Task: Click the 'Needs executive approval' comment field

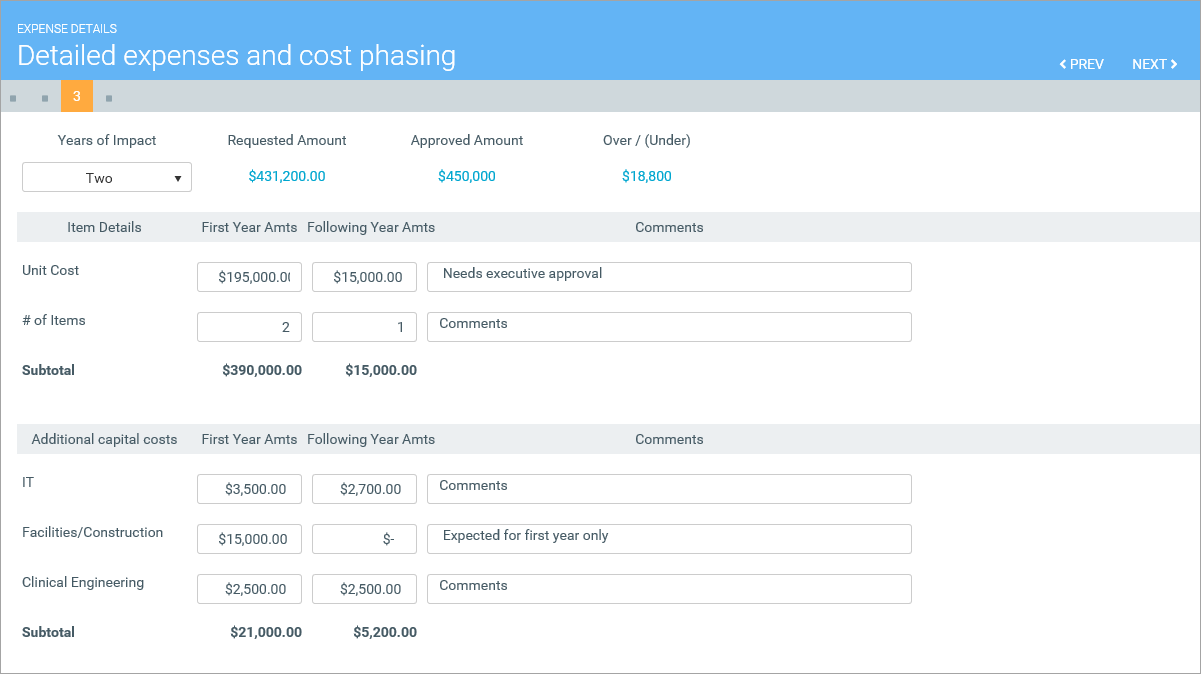Action: 669,277
